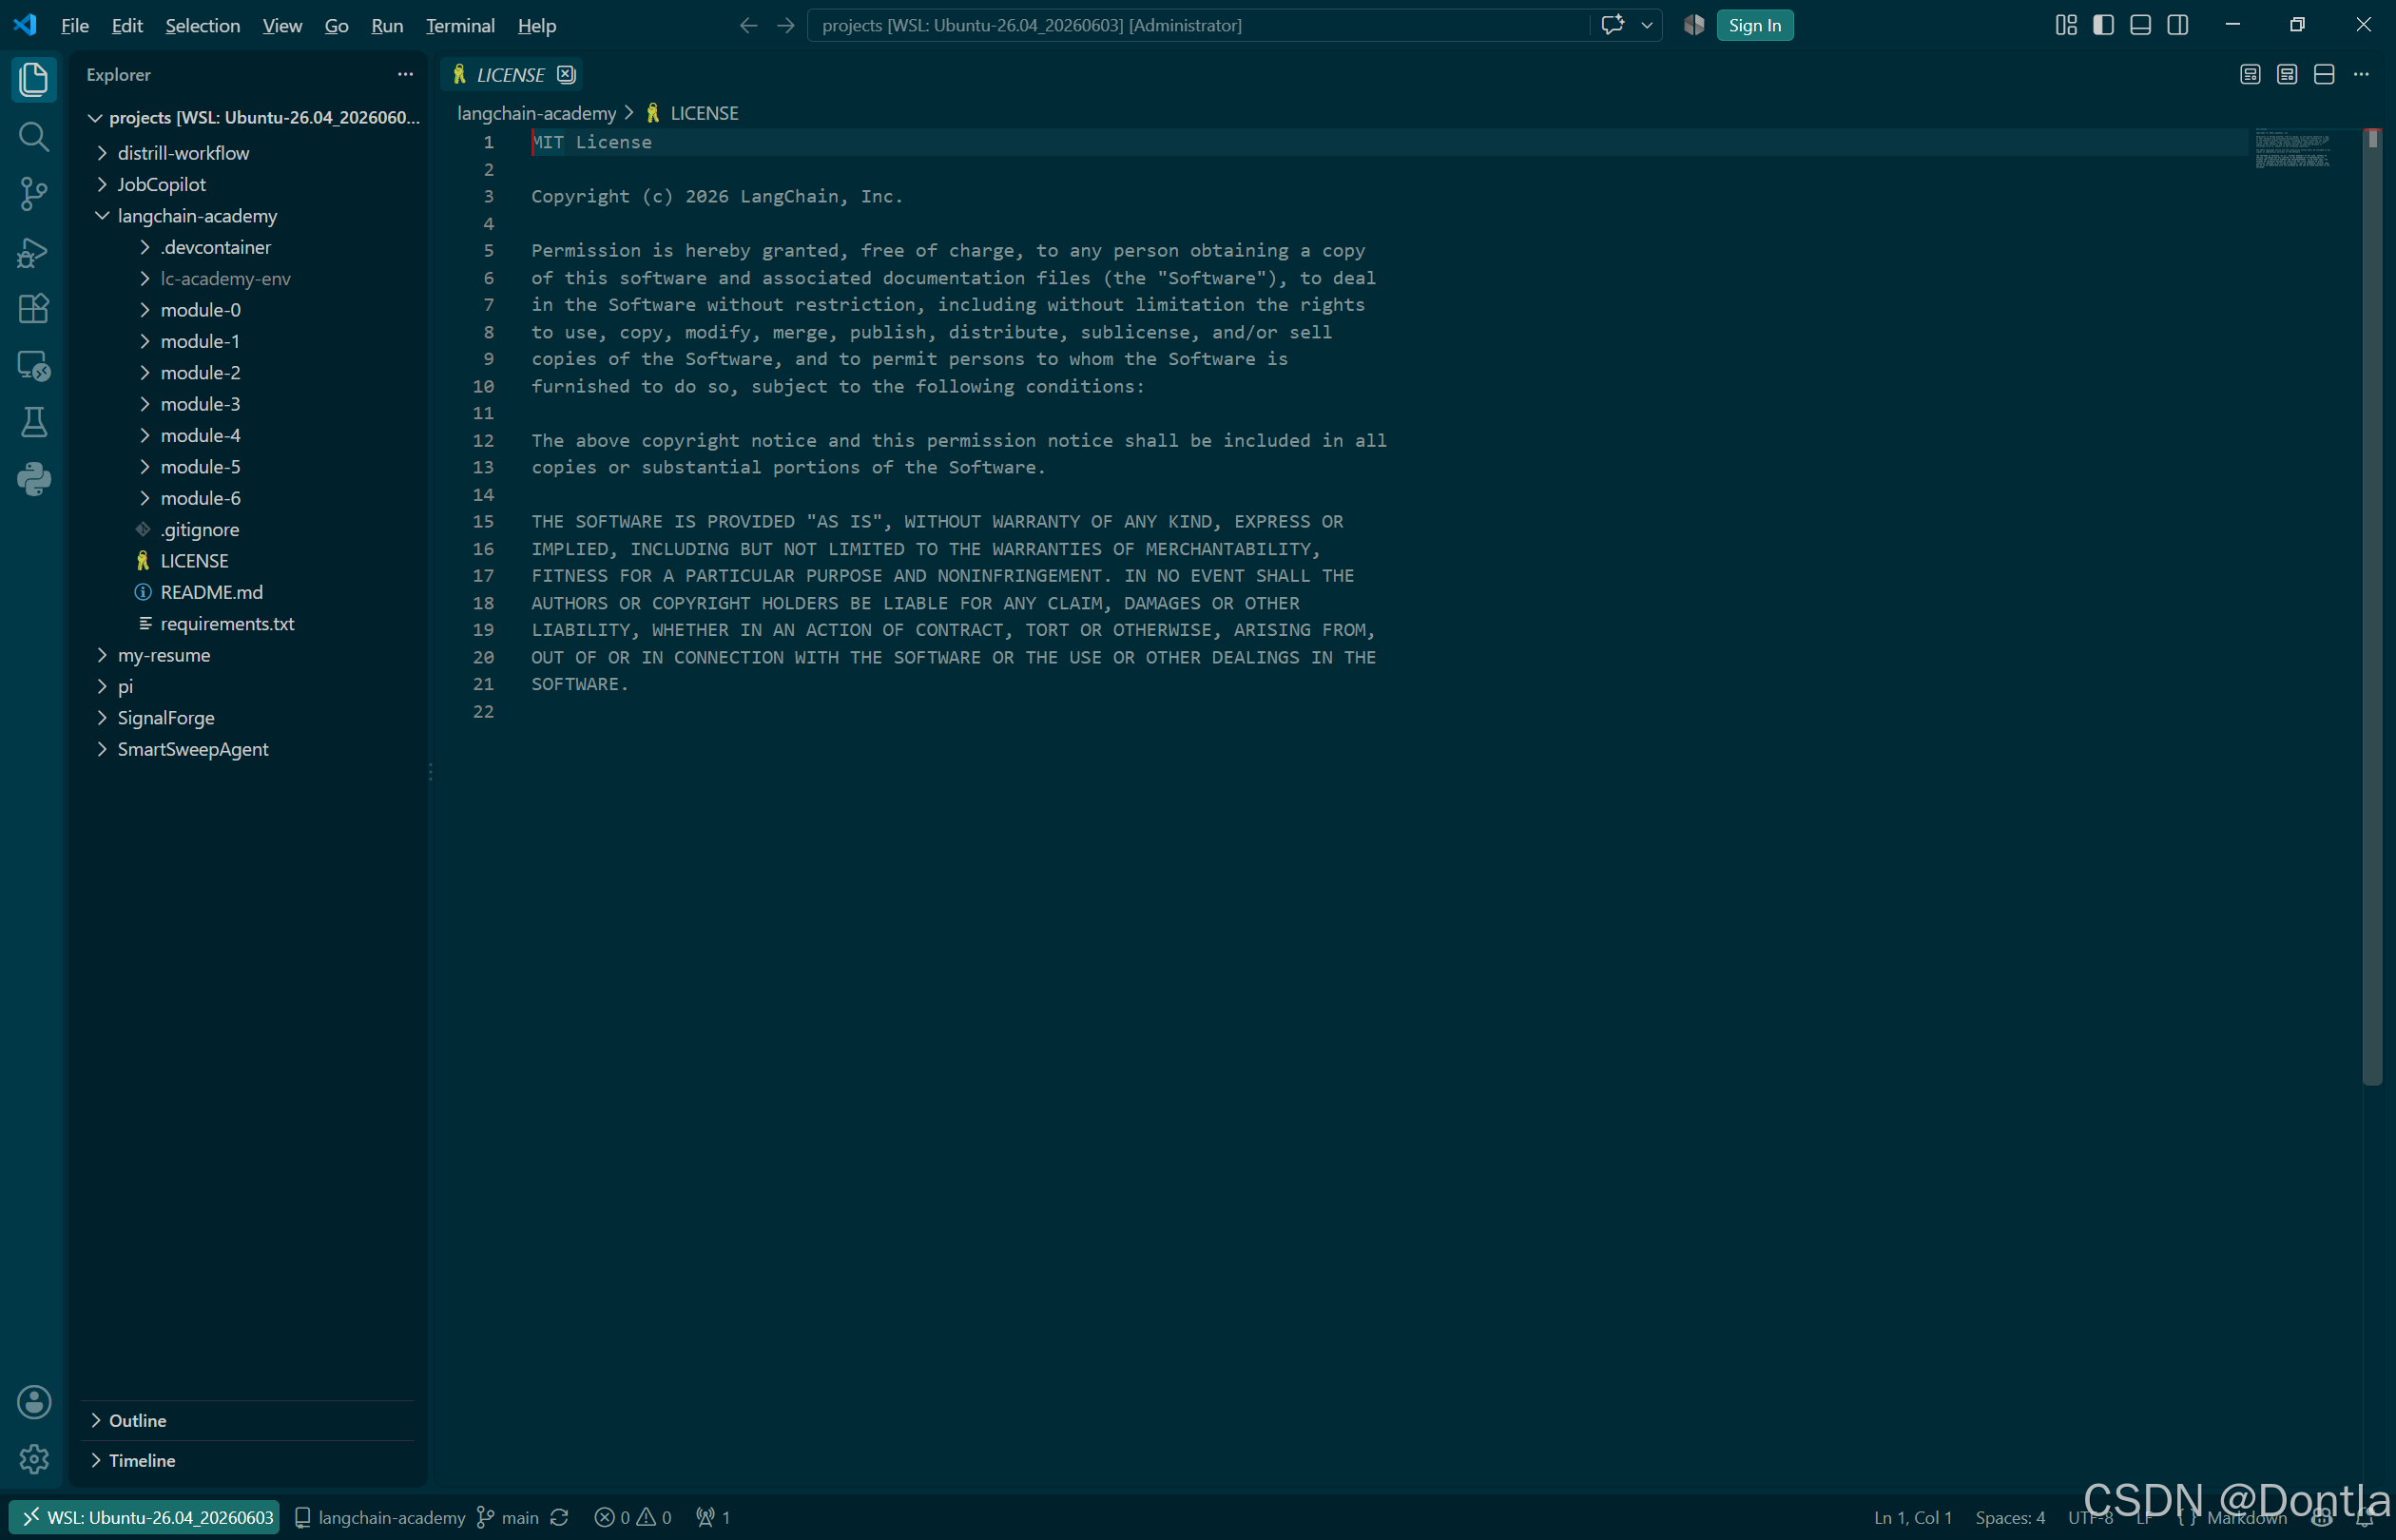Open the Run and Debug view
The height and width of the screenshot is (1540, 2396).
pyautogui.click(x=34, y=251)
